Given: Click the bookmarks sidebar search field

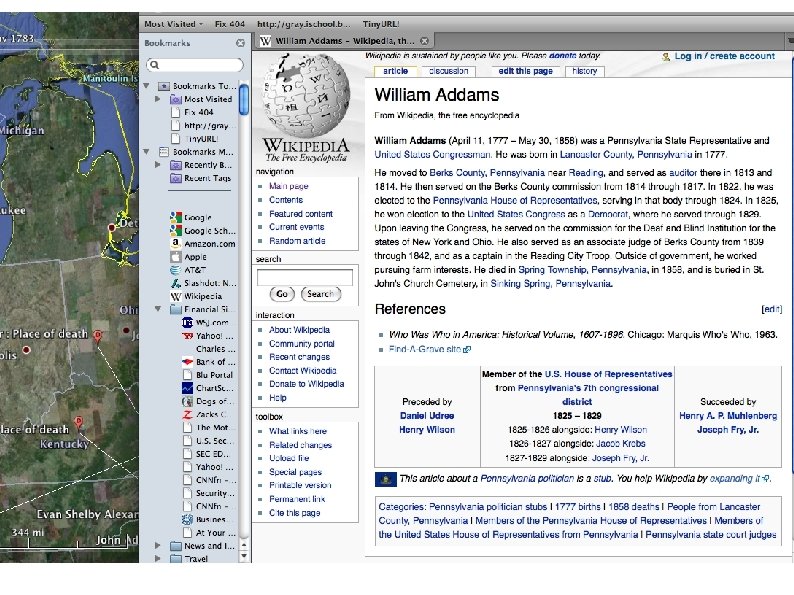Looking at the screenshot, I should click(195, 65).
